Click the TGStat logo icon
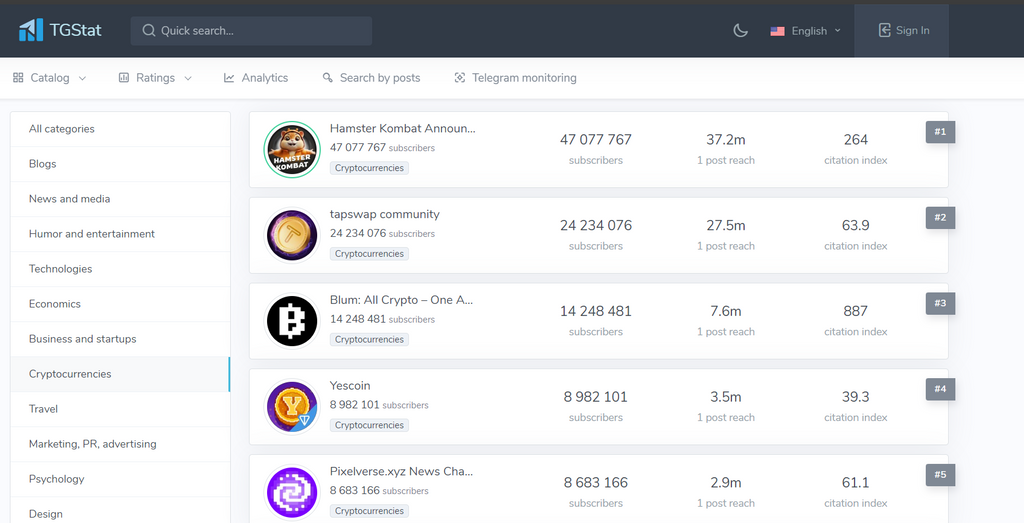Image resolution: width=1024 pixels, height=523 pixels. click(31, 30)
